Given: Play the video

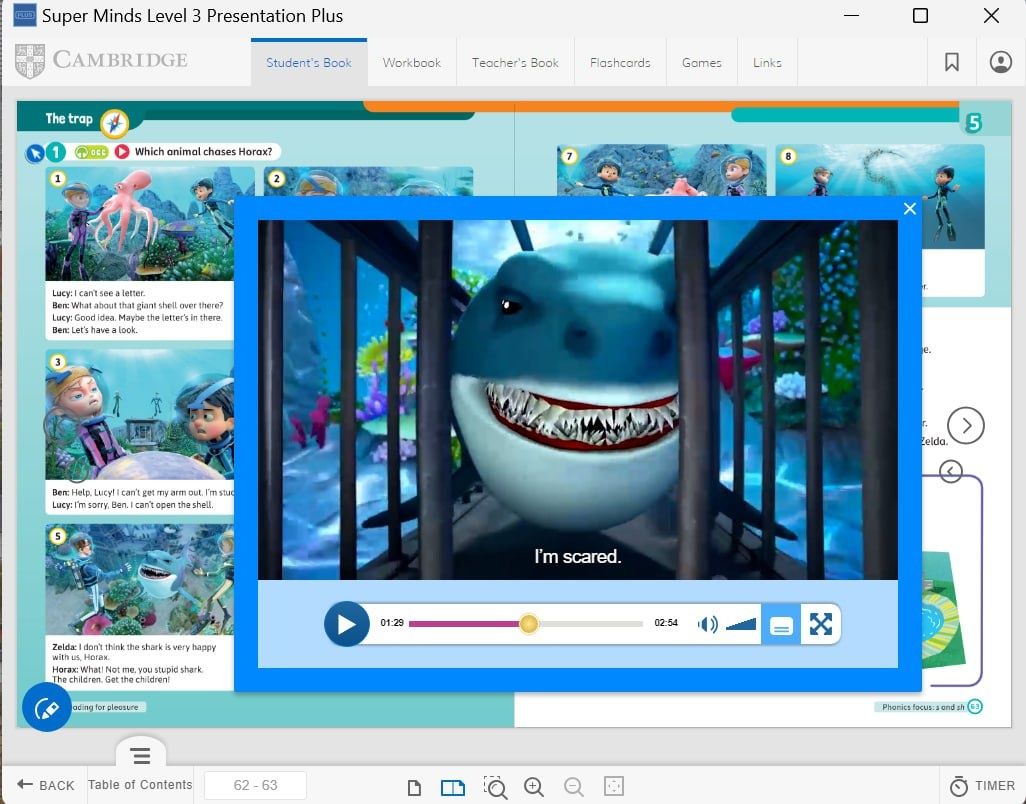Looking at the screenshot, I should click(x=347, y=624).
